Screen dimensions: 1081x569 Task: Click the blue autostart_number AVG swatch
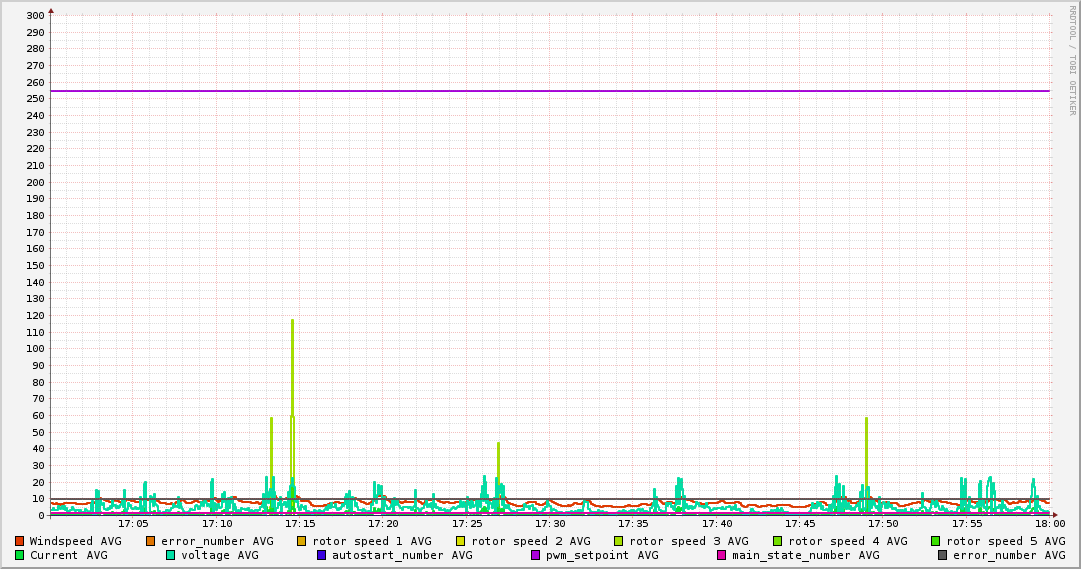(x=322, y=555)
